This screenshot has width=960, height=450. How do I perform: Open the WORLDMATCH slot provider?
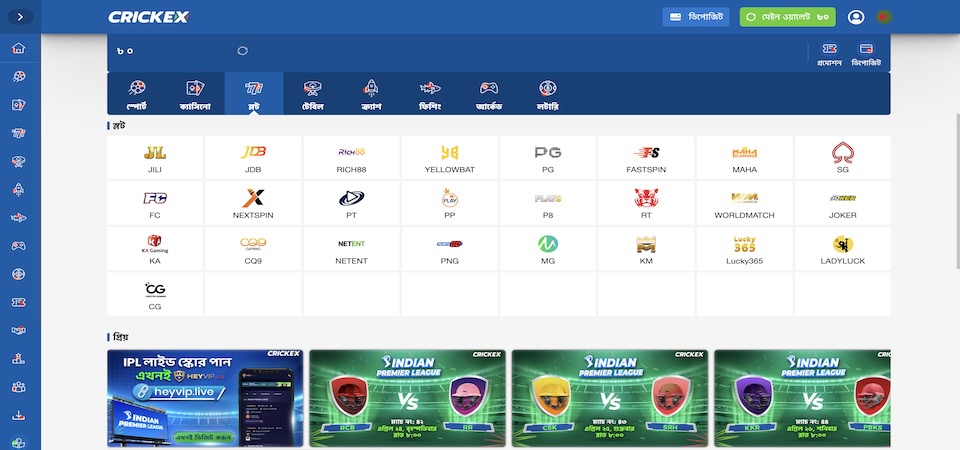[744, 203]
